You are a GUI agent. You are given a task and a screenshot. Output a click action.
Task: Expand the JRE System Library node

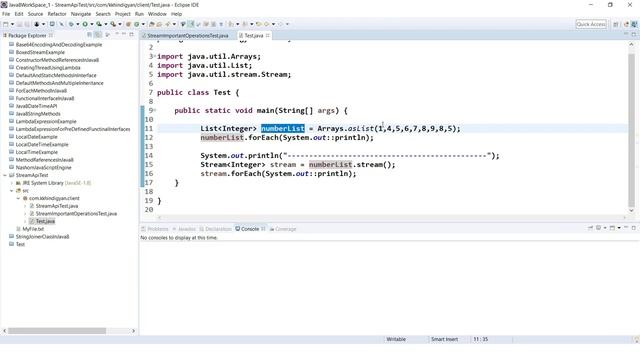[12, 183]
